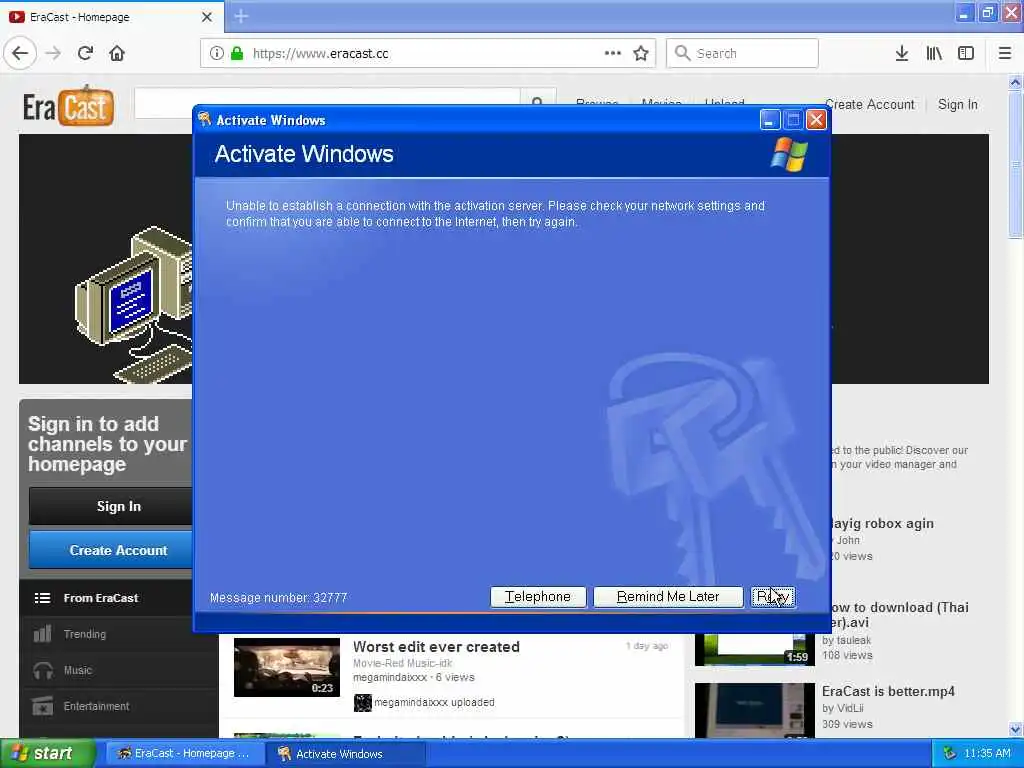
Task: Click the EraCast search magnifier button
Action: pyautogui.click(x=537, y=103)
